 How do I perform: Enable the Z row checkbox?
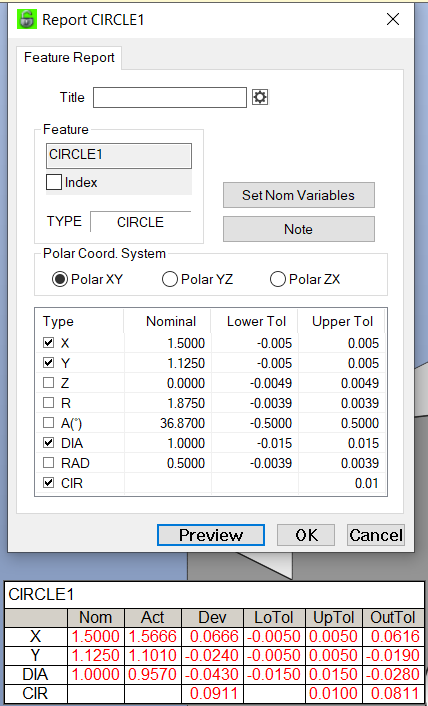(48, 383)
